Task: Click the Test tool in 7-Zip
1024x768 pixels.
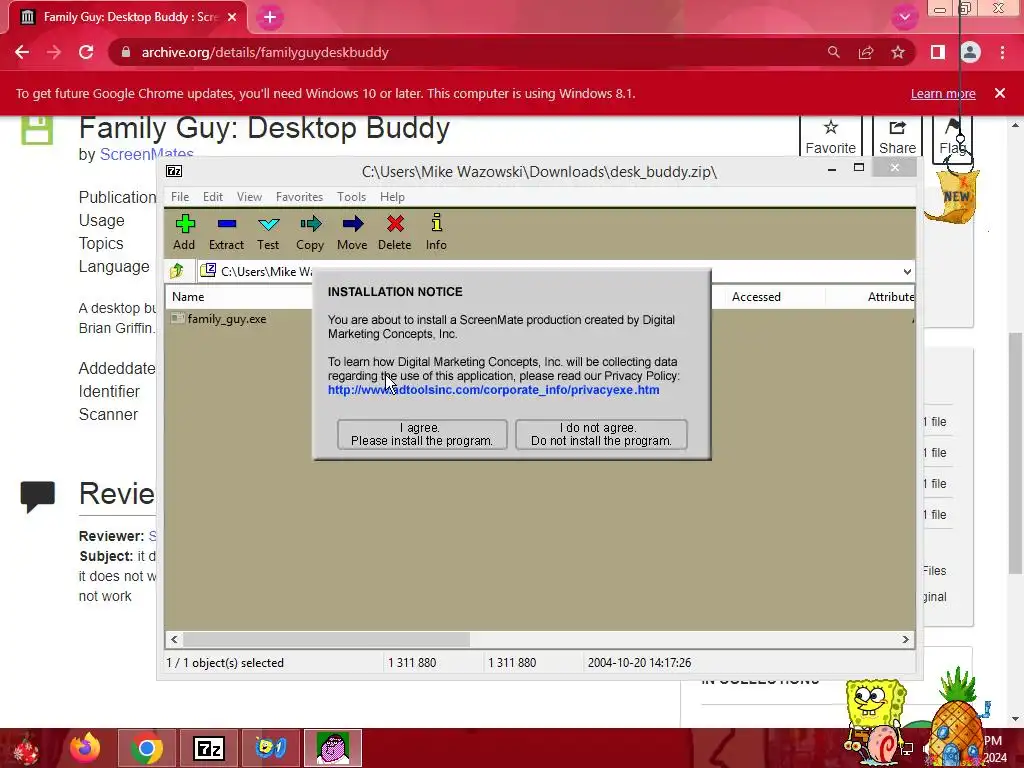Action: coord(268,232)
